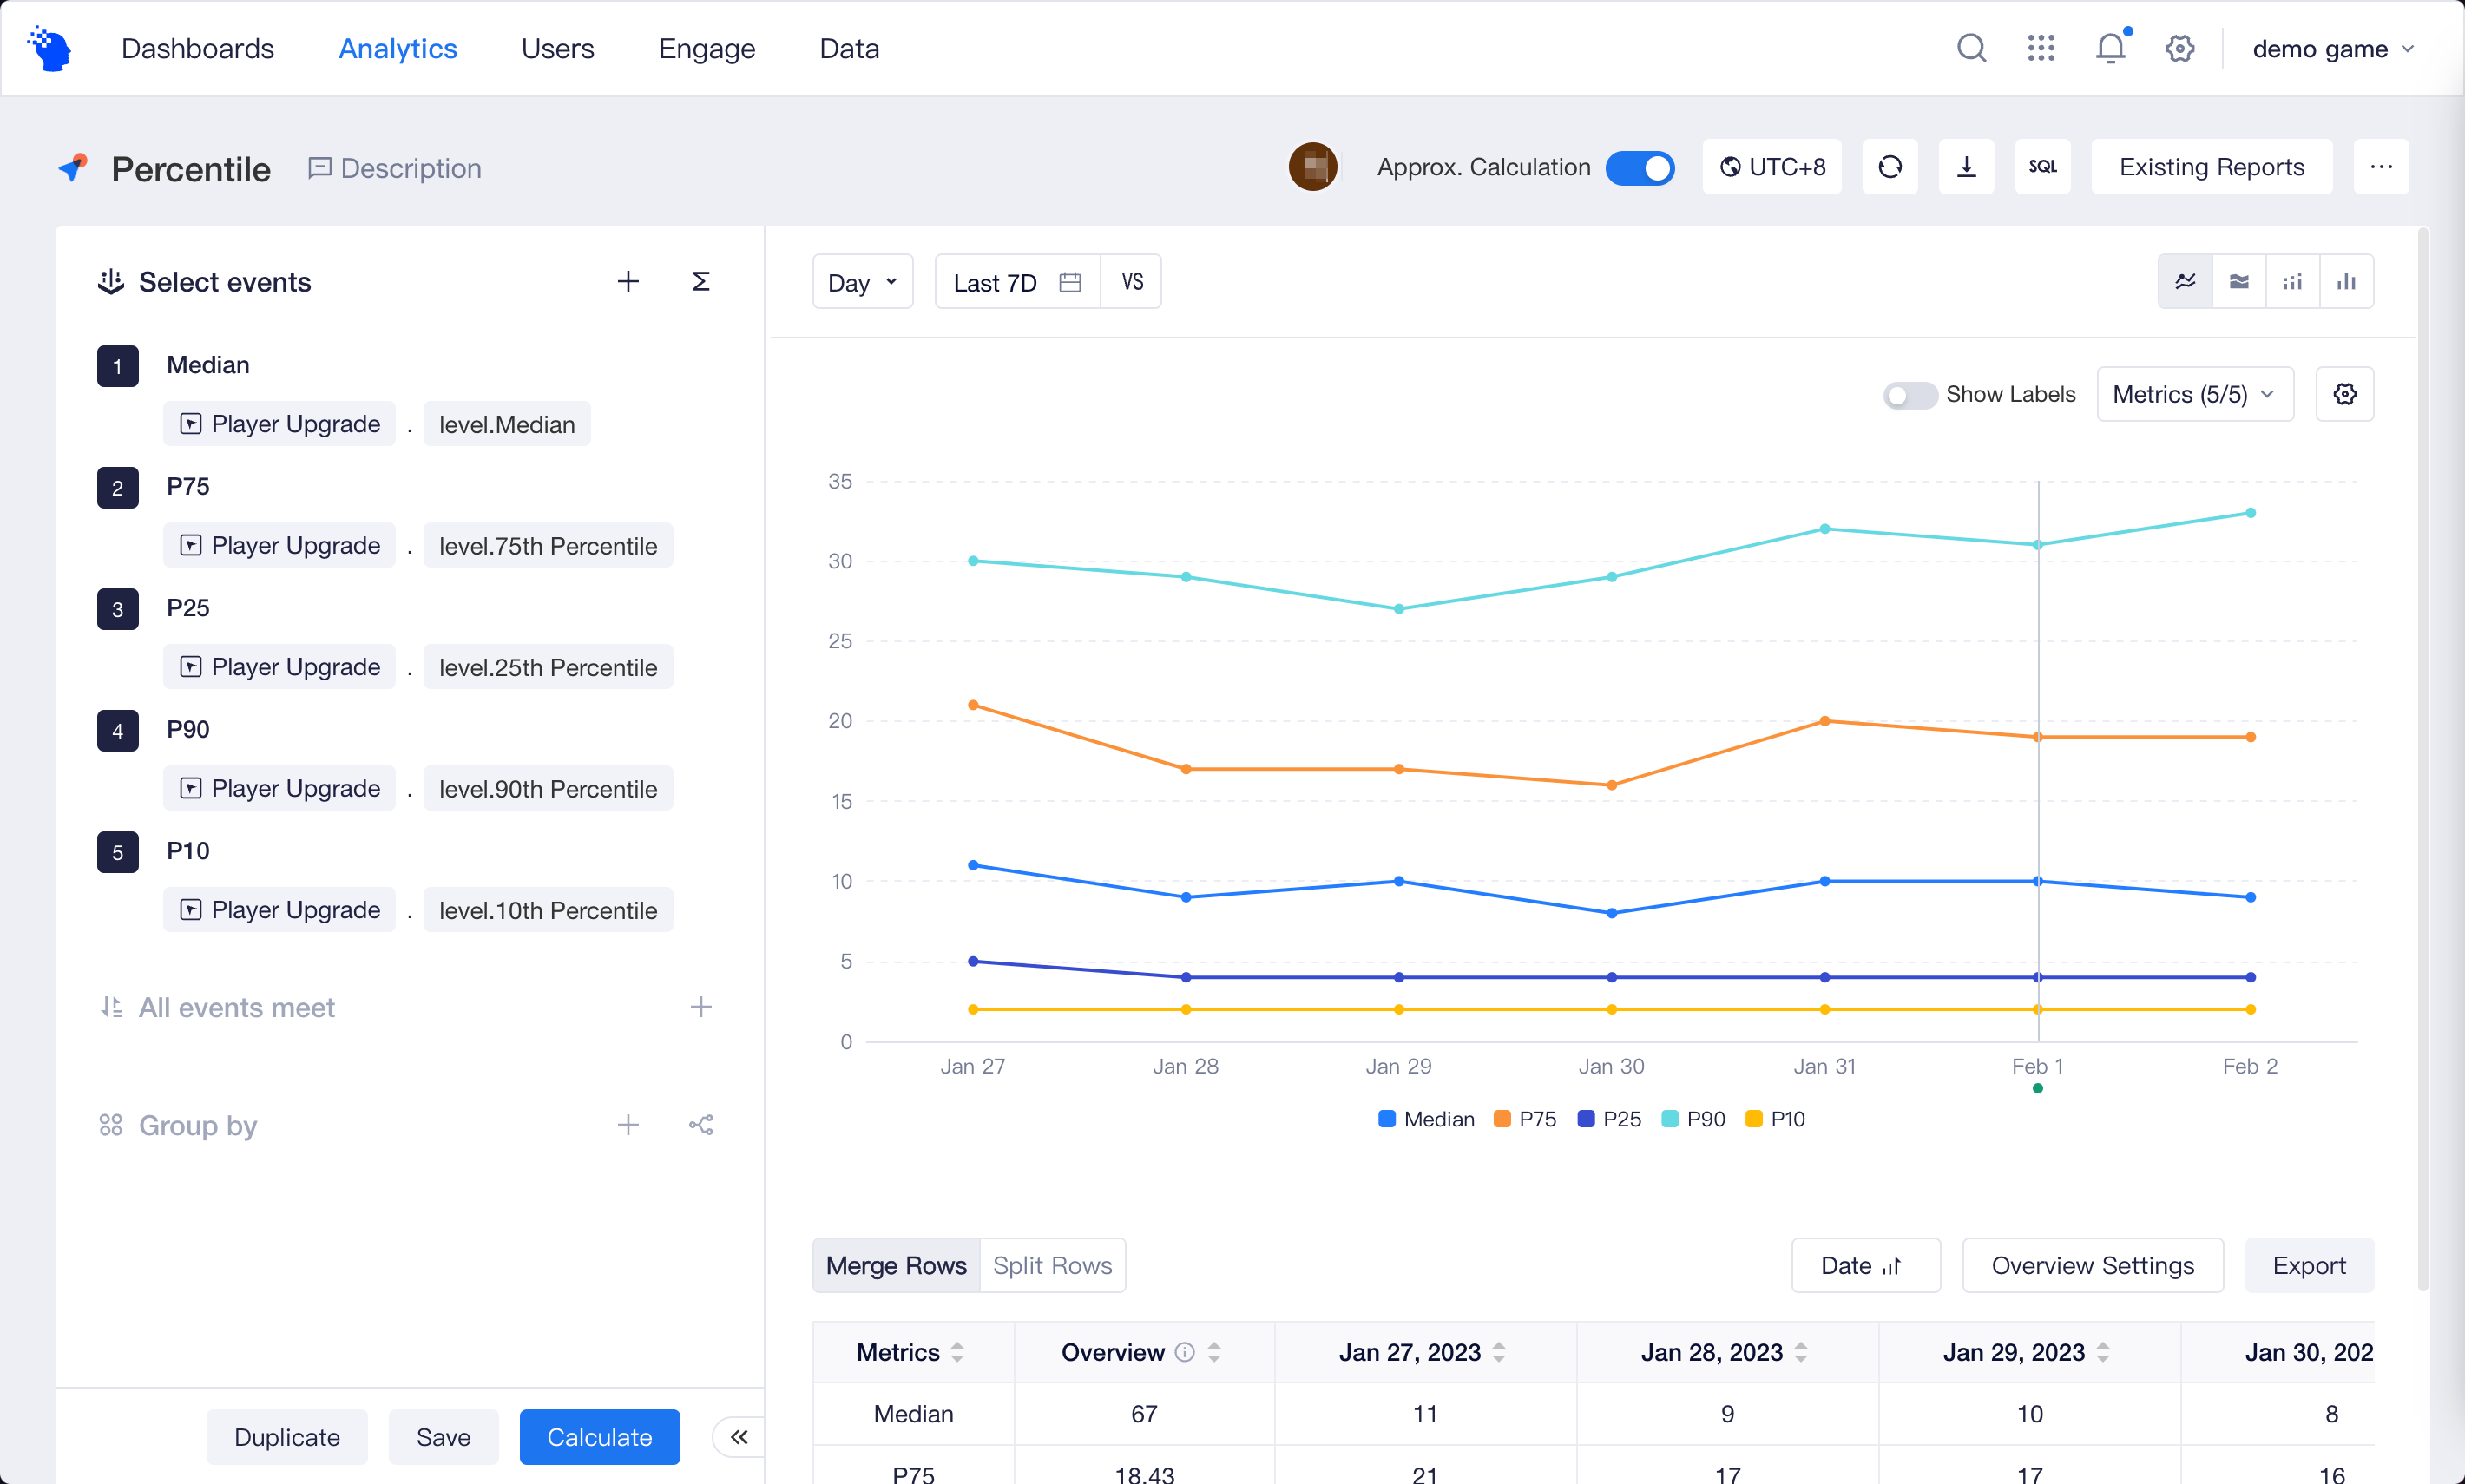Add a new event with plus icon
Screen dimensions: 2465x1484
pos(628,282)
